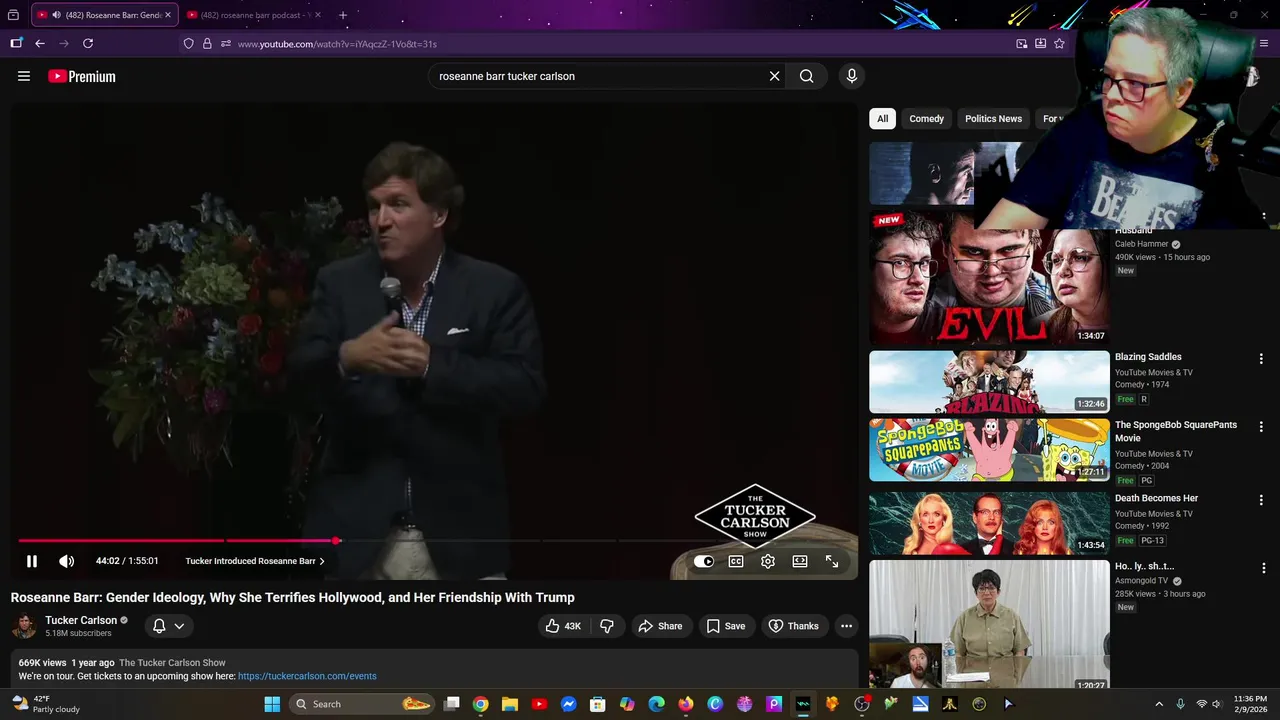
Task: Open weather widget showing 42°F
Action: (x=46, y=704)
